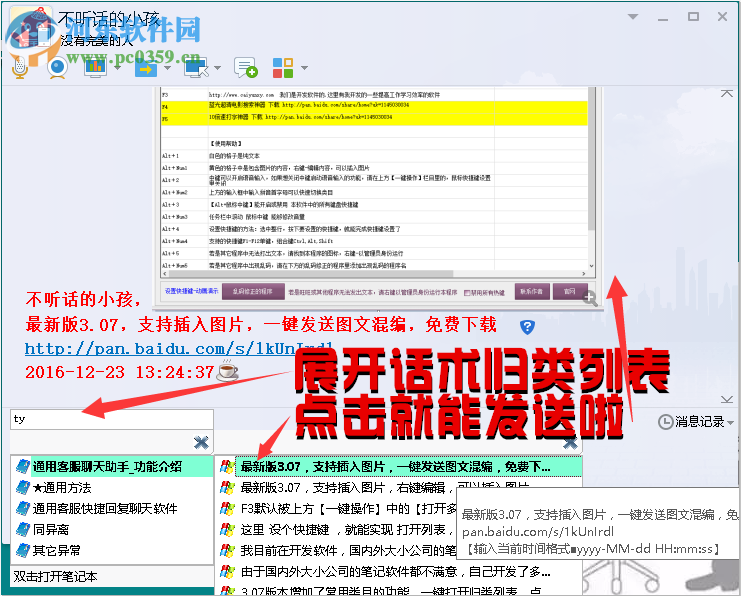Click the book icon beside 其它异常
The width and height of the screenshot is (741, 596).
coord(23,550)
